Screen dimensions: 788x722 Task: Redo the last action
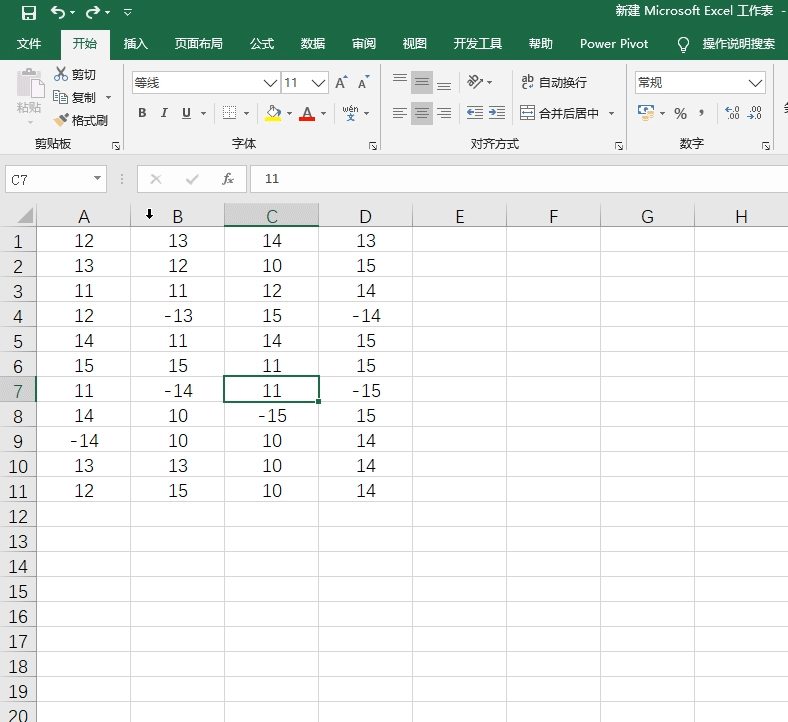tap(93, 13)
